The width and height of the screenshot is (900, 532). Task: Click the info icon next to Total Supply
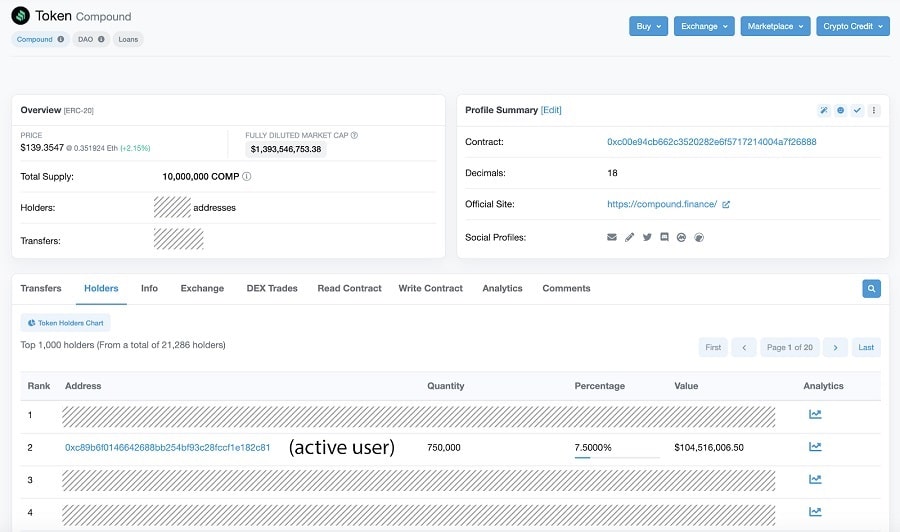point(247,176)
